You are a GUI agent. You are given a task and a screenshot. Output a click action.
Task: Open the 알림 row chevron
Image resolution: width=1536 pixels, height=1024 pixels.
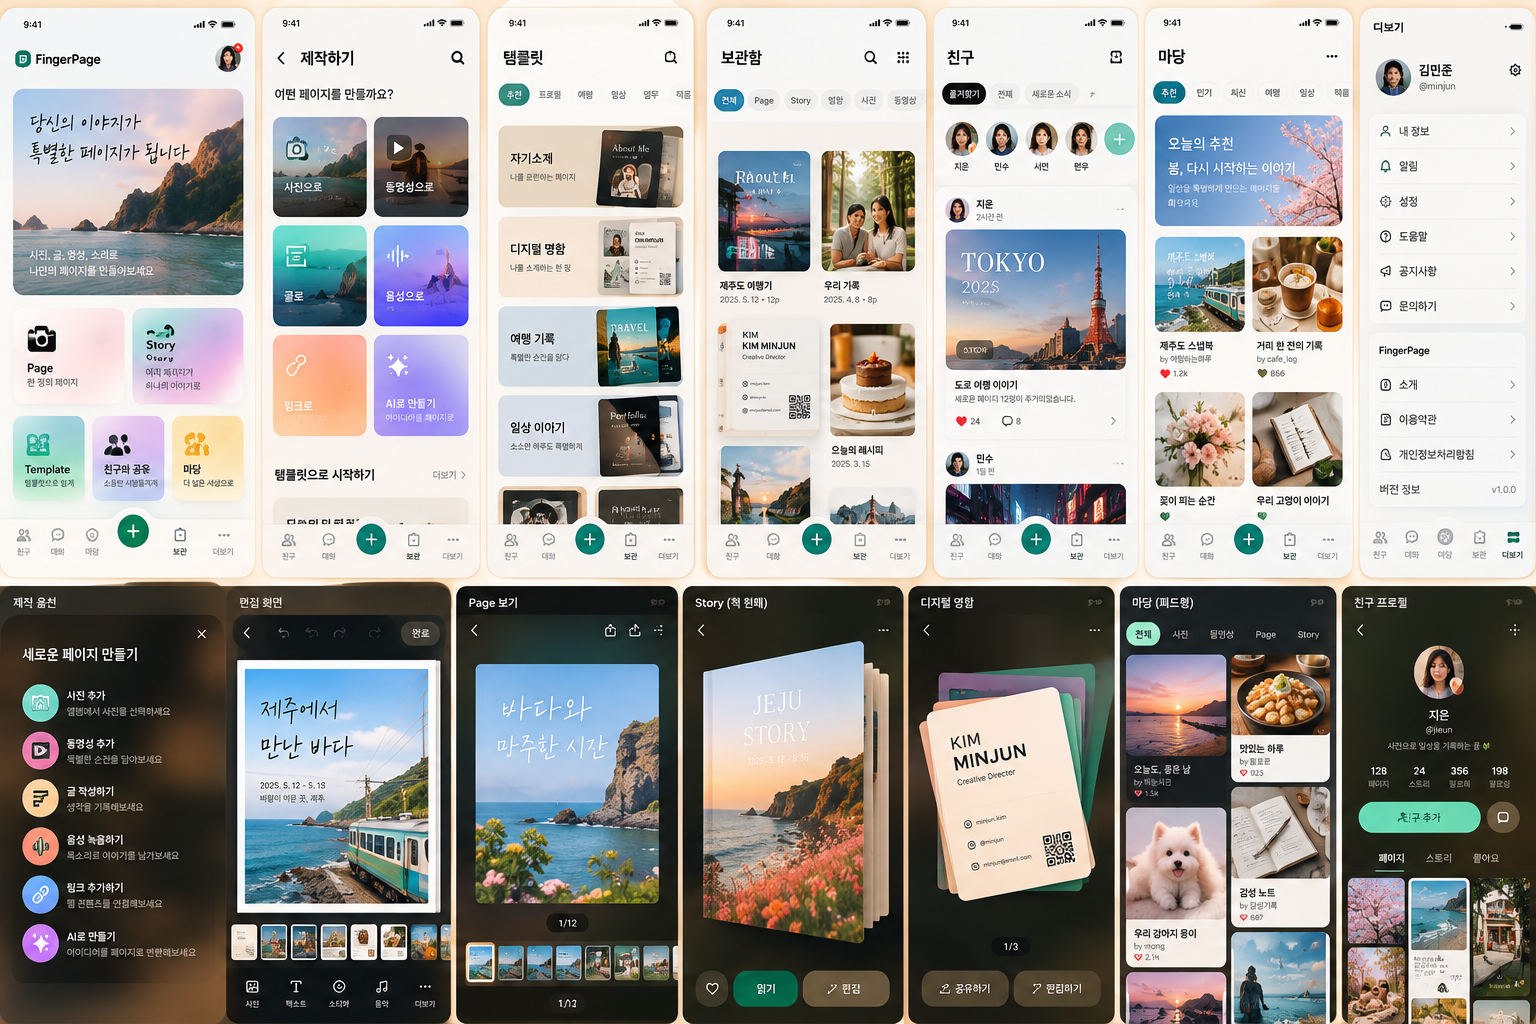tap(1512, 166)
